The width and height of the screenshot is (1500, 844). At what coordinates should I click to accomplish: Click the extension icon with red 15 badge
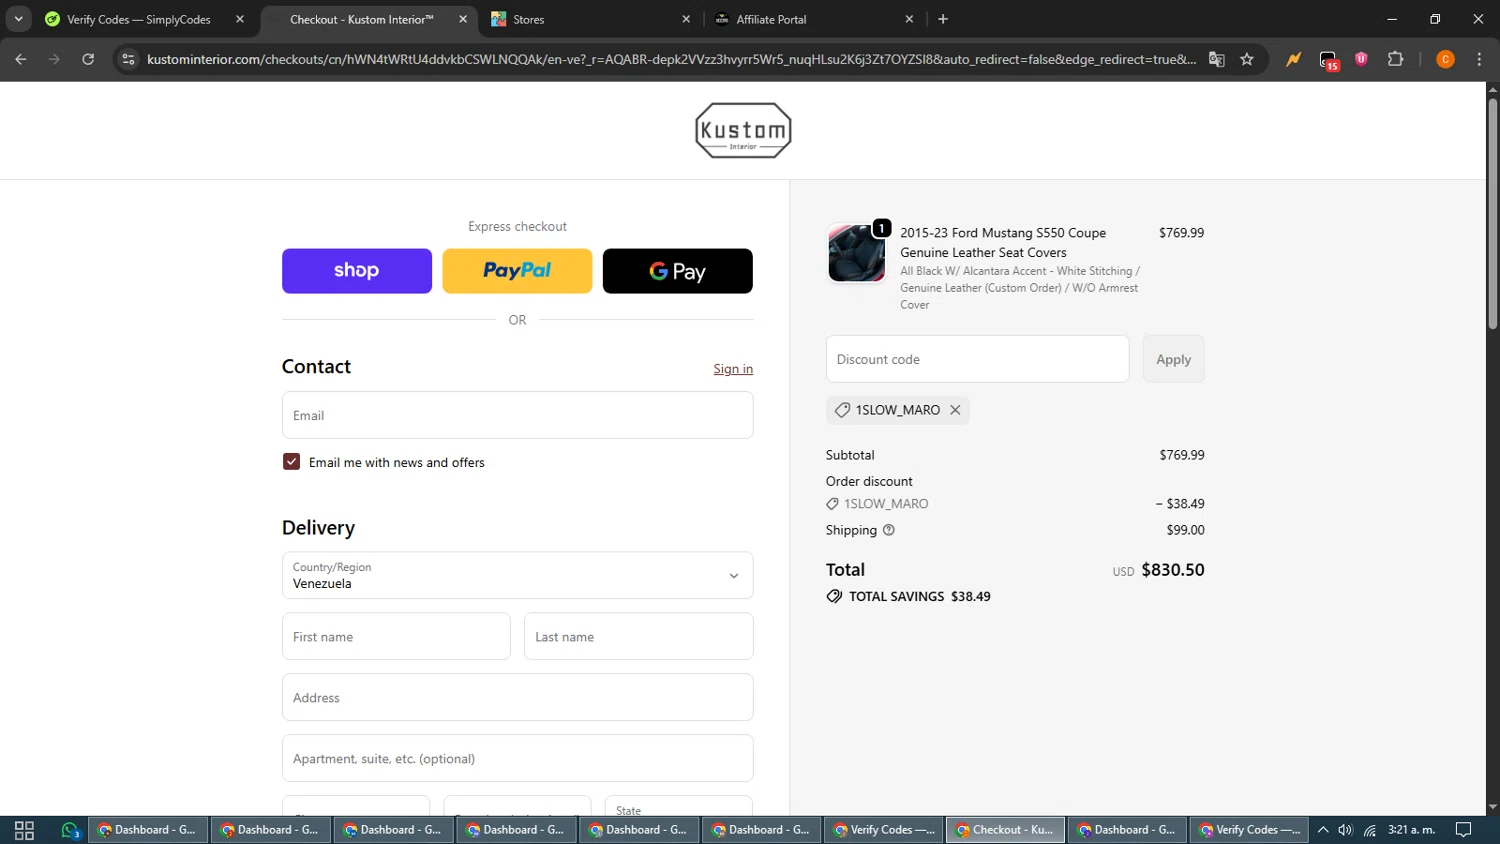(x=1328, y=60)
